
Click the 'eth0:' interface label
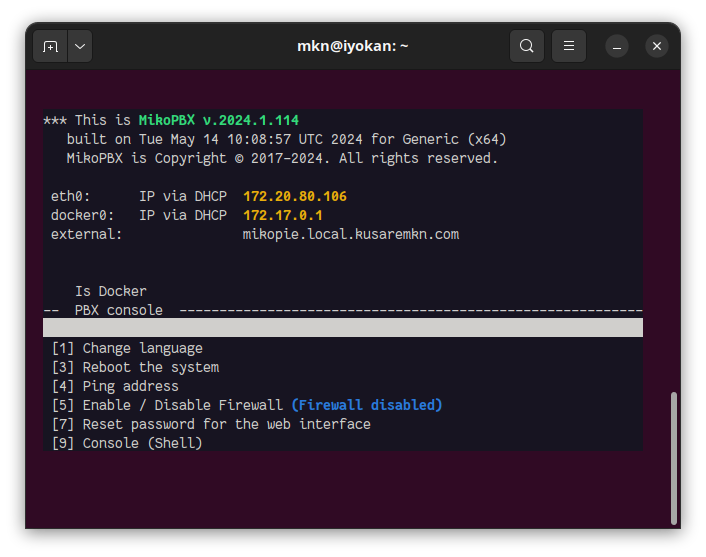point(70,196)
